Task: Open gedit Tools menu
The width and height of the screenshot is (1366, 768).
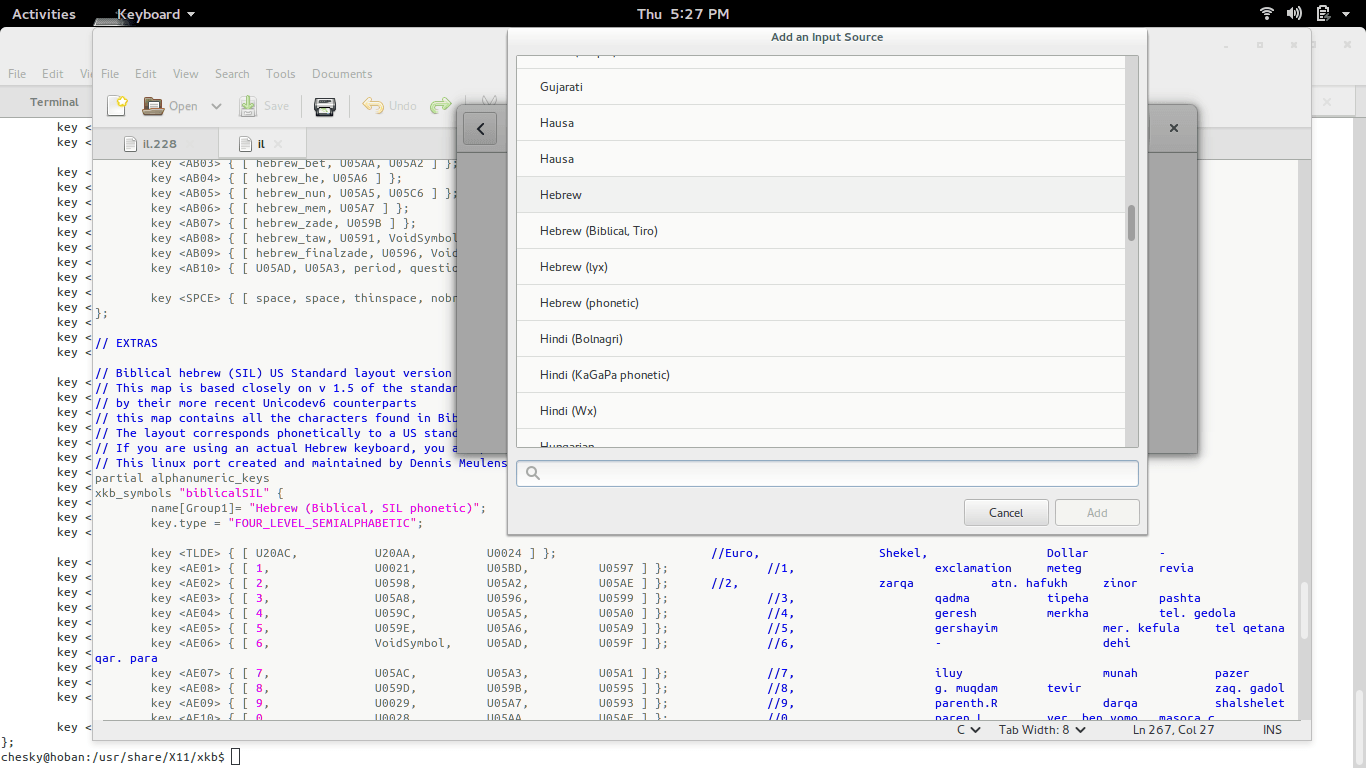Action: click(x=281, y=74)
